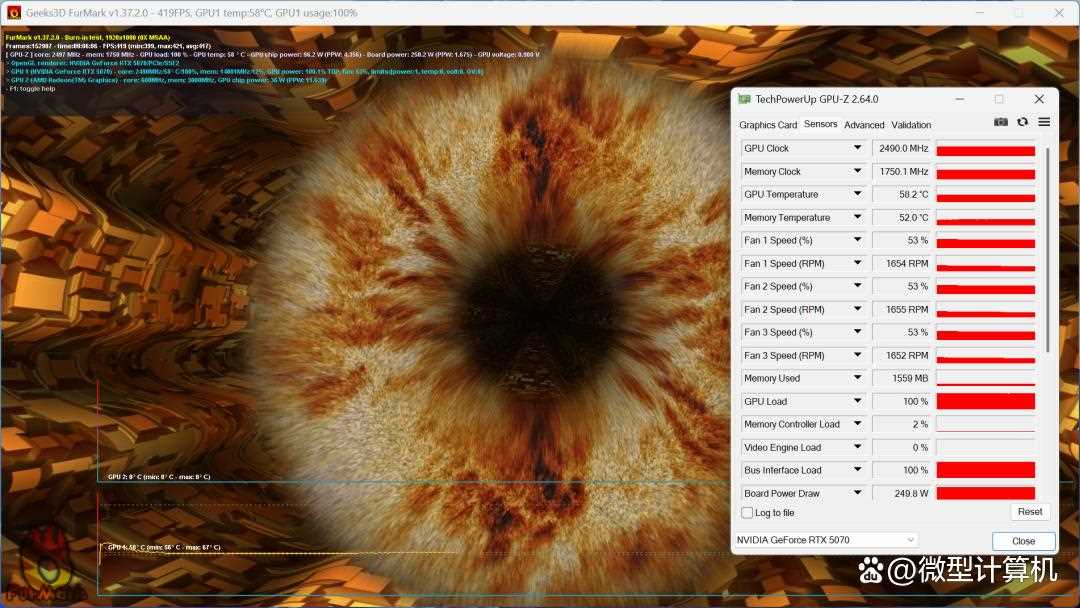Open the GPU Clock sensor dropdown
The image size is (1080, 608).
pyautogui.click(x=858, y=148)
